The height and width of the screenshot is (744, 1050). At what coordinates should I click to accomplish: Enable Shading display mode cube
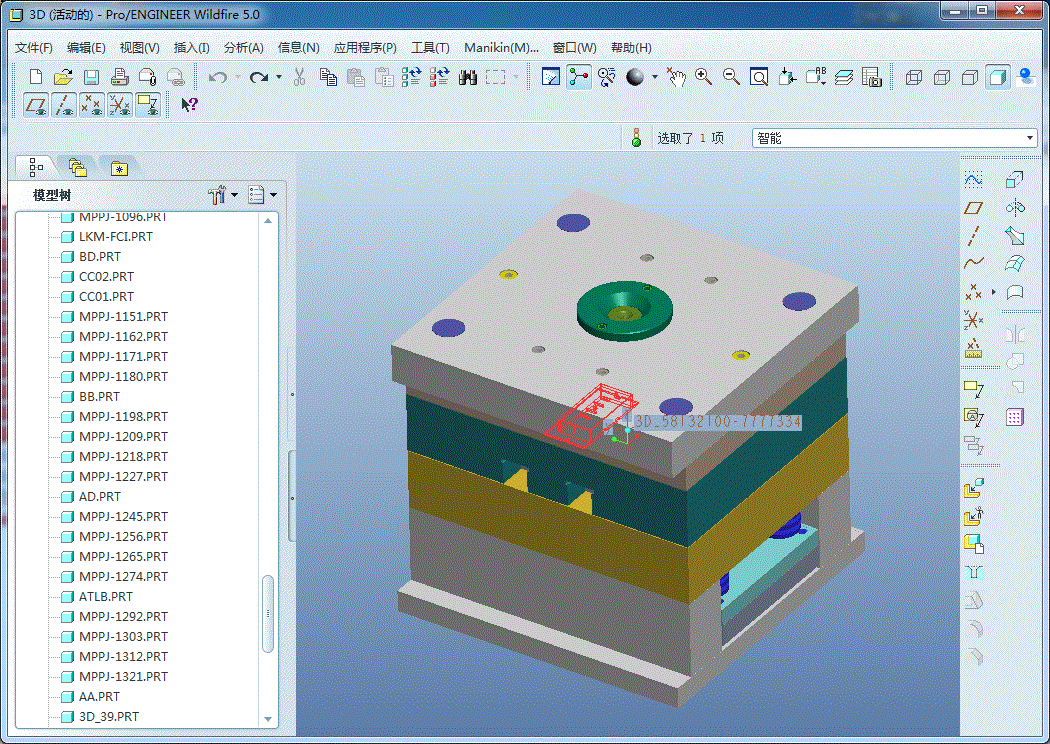click(997, 77)
